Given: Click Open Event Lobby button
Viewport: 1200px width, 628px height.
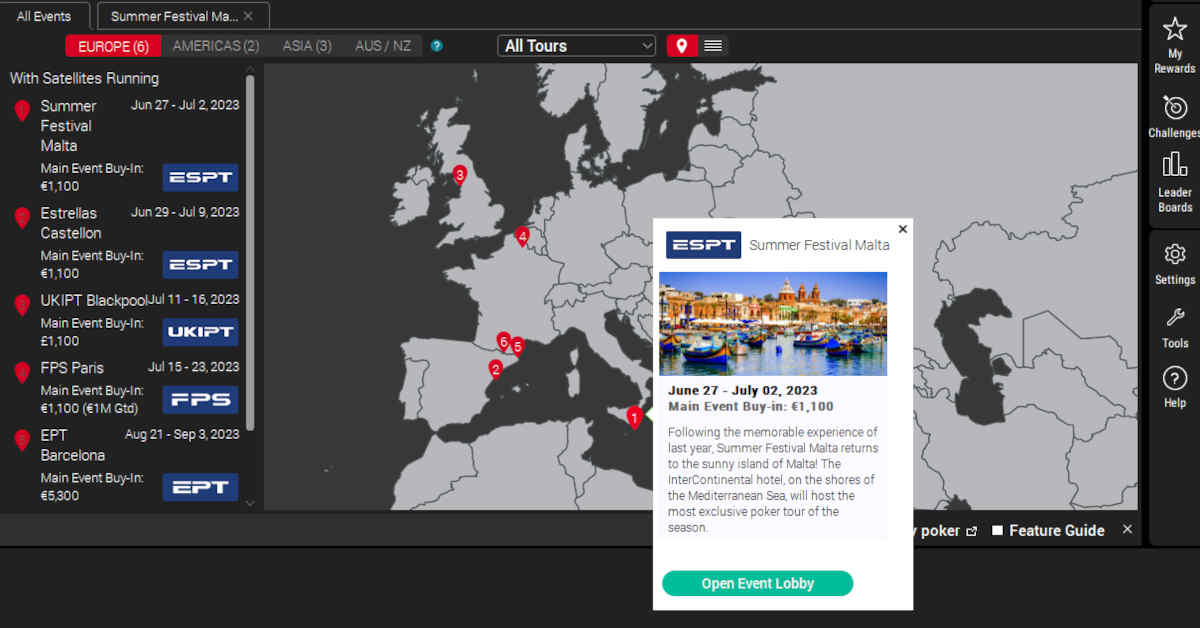Looking at the screenshot, I should (x=757, y=584).
